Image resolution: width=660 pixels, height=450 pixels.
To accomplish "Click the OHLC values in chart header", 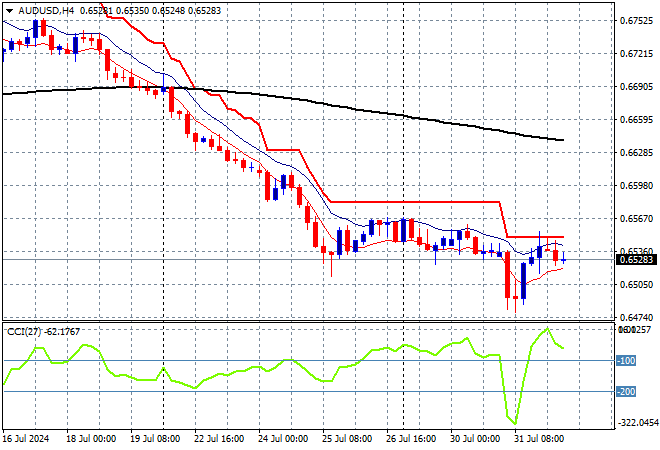I will [x=150, y=11].
